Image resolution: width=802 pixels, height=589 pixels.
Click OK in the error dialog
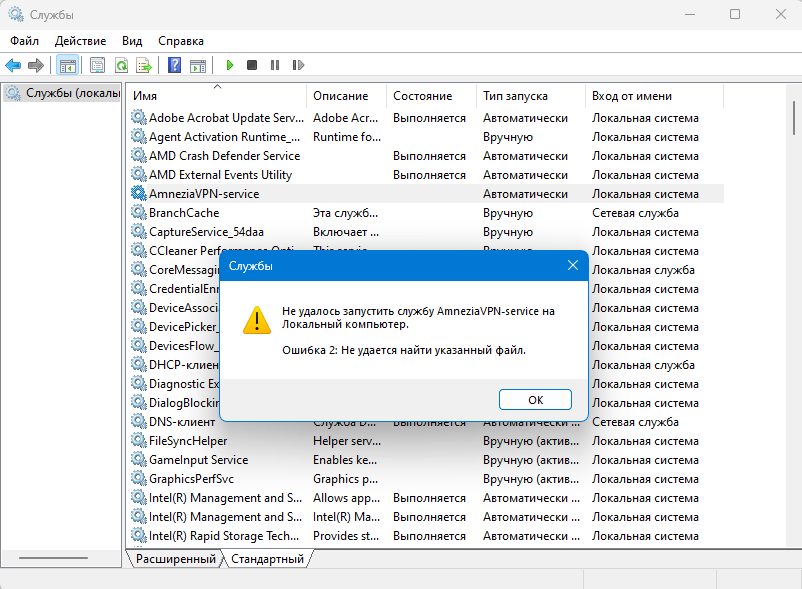coord(535,399)
